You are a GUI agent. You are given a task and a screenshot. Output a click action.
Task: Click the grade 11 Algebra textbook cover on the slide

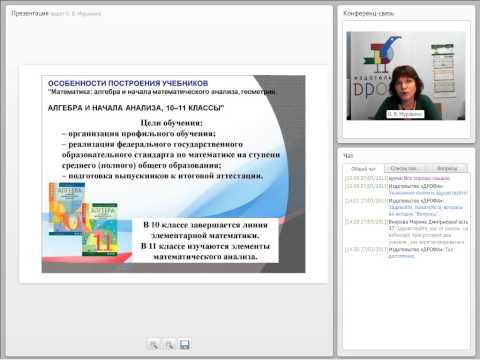[100, 229]
